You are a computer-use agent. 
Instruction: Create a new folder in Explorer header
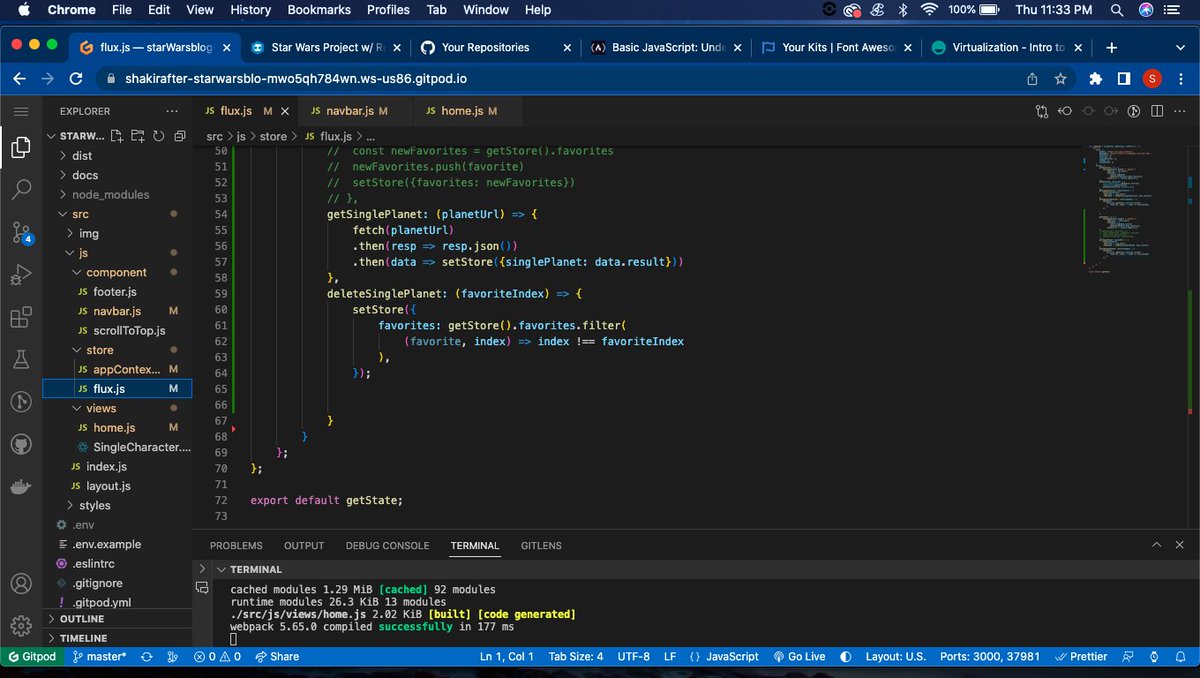point(138,136)
